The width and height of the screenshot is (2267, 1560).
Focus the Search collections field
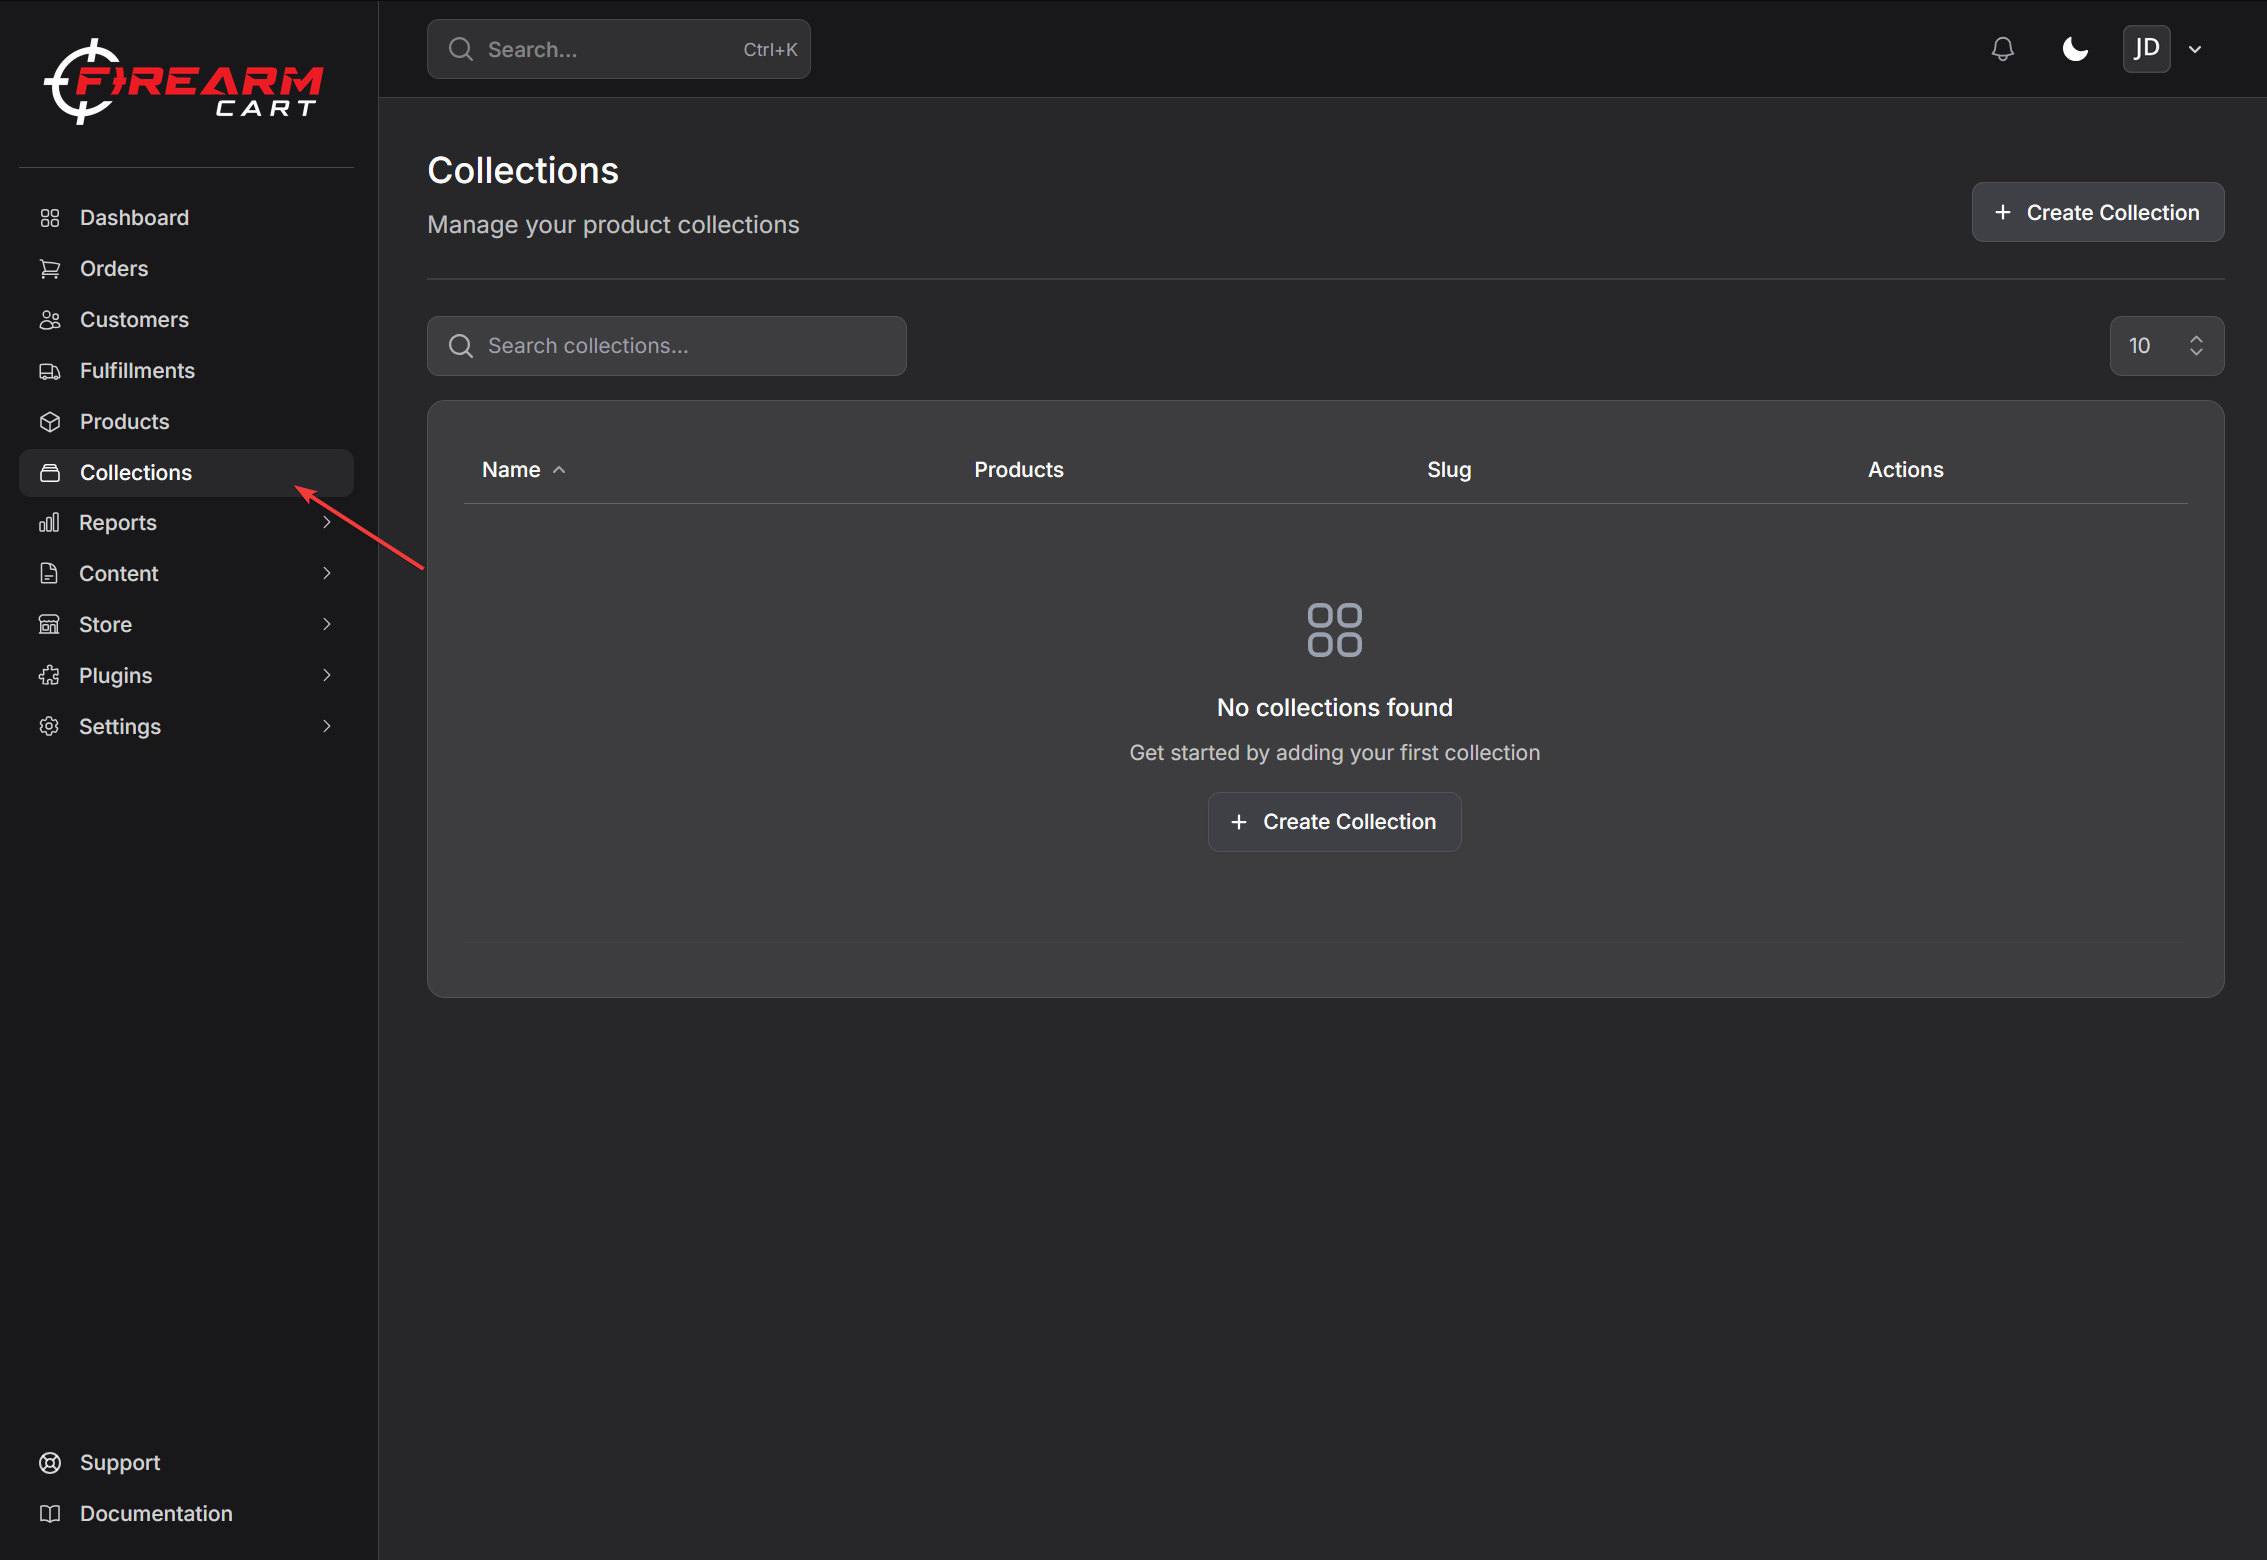pos(666,346)
